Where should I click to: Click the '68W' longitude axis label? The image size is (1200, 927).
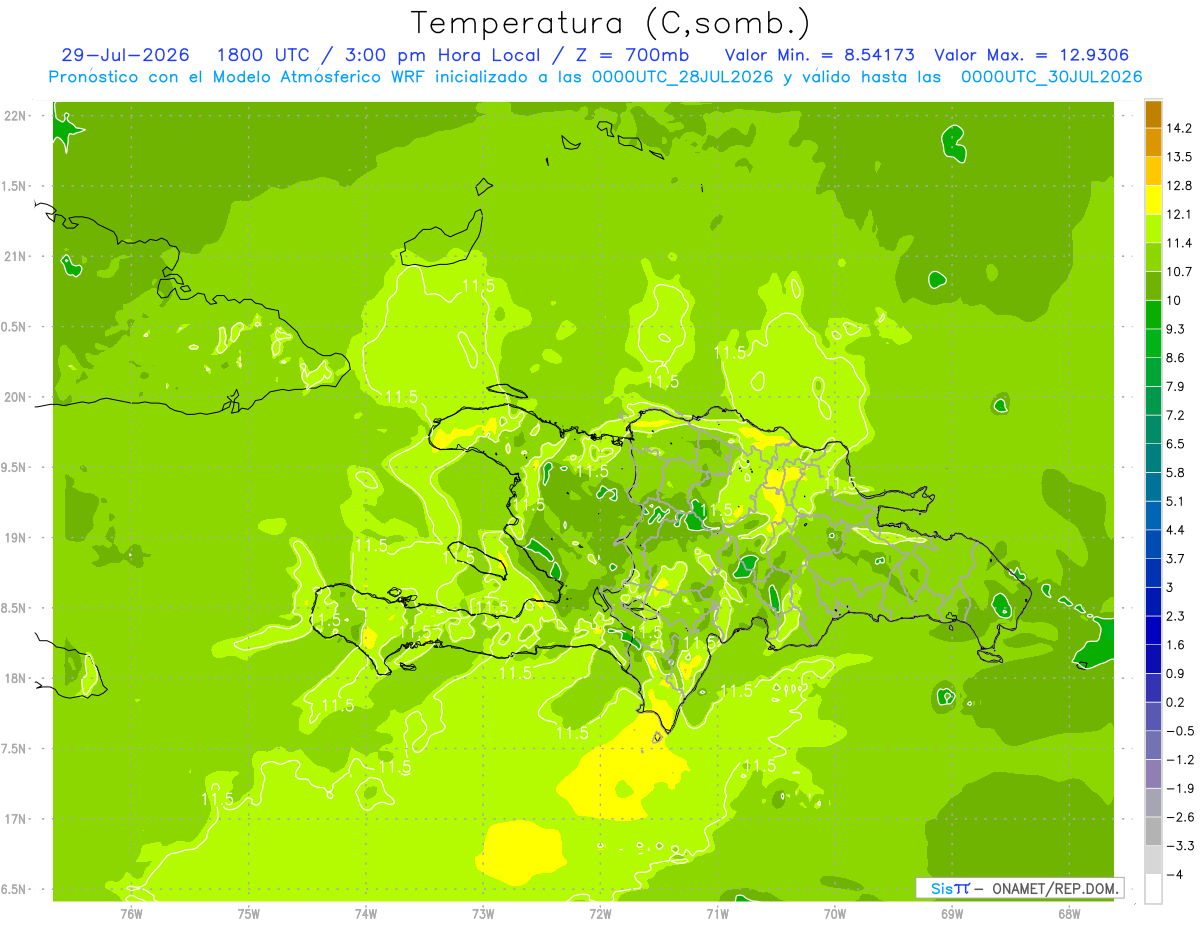[1069, 912]
